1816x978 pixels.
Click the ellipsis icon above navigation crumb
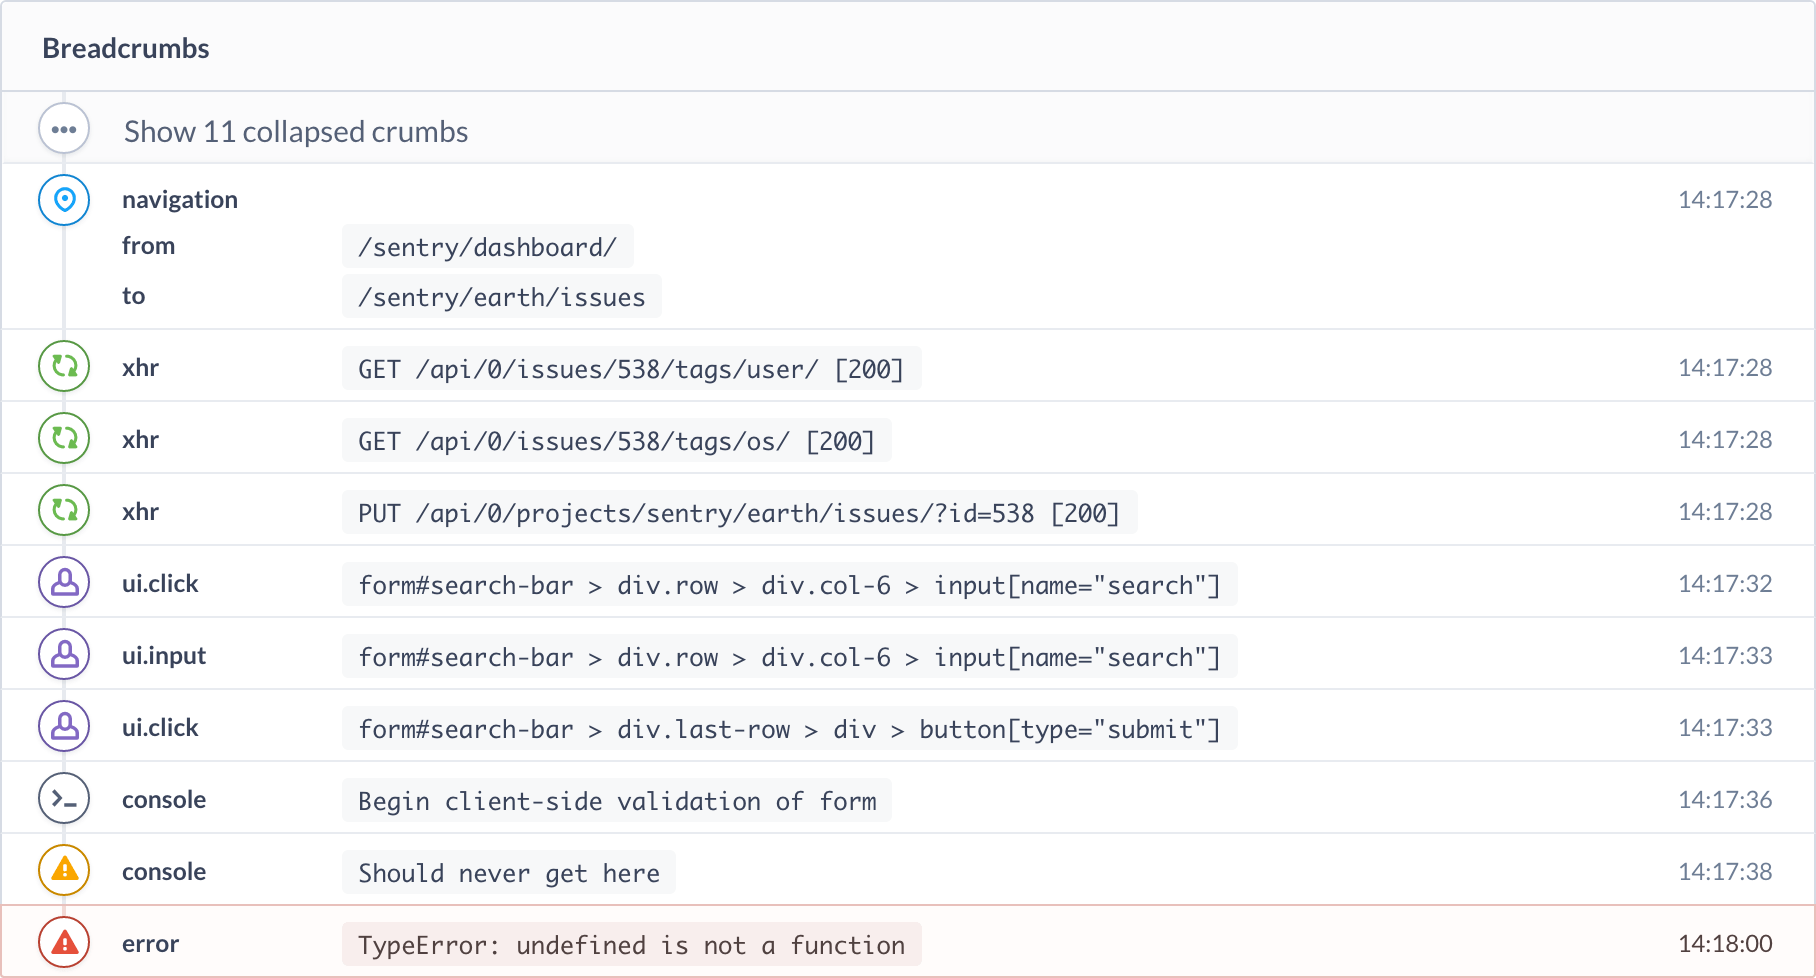(63, 128)
